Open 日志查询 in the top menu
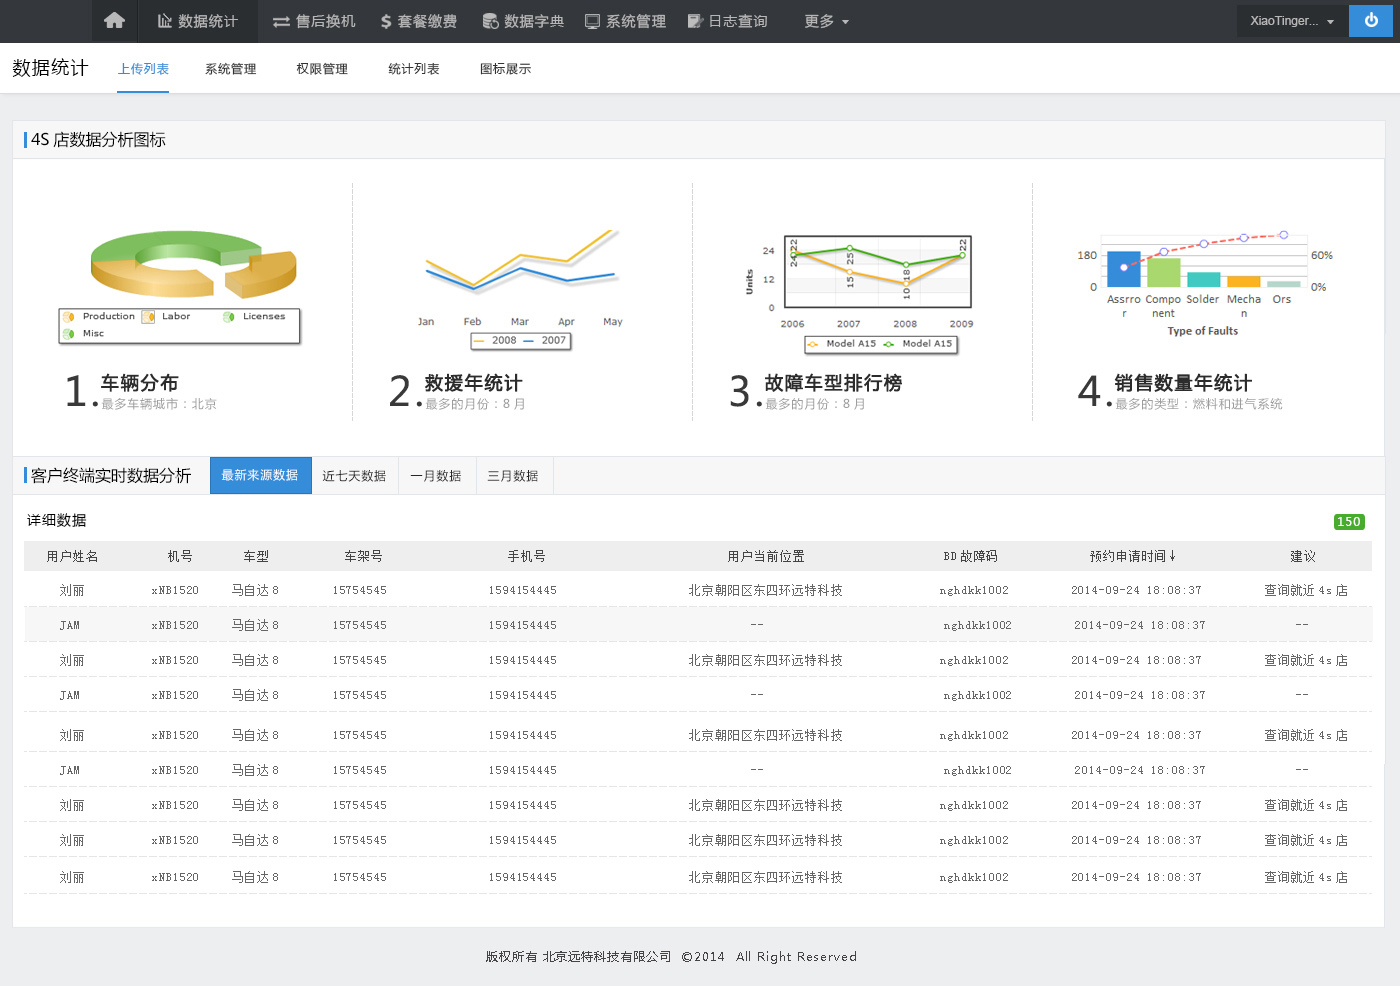The image size is (1400, 986). 727,21
